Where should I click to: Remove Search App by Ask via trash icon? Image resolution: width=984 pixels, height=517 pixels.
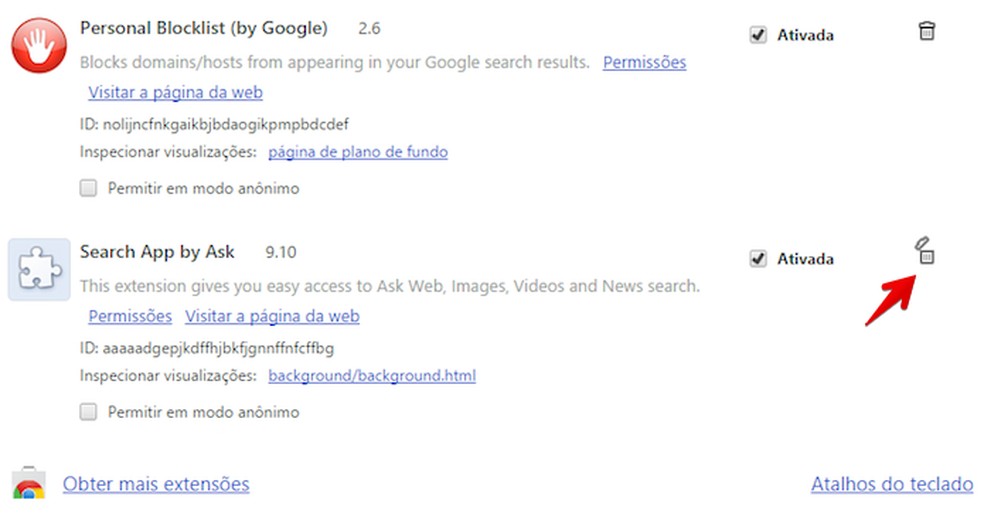click(x=926, y=254)
